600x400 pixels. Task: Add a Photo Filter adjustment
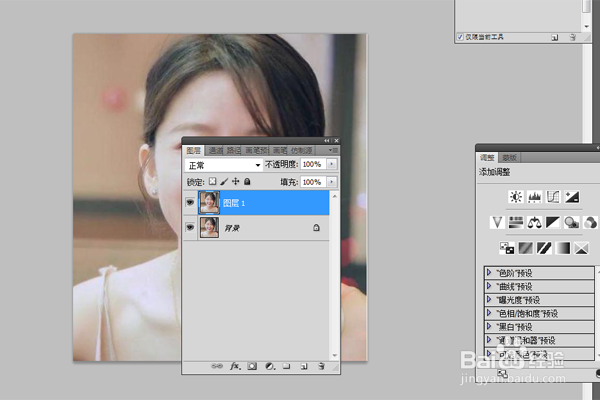coord(572,222)
